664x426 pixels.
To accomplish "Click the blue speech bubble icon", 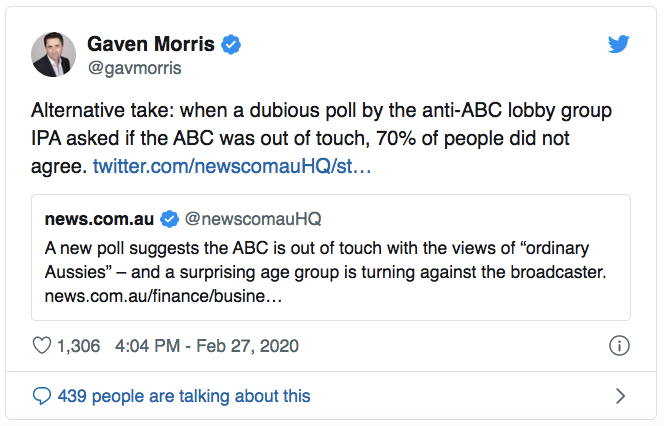I will click(x=42, y=396).
